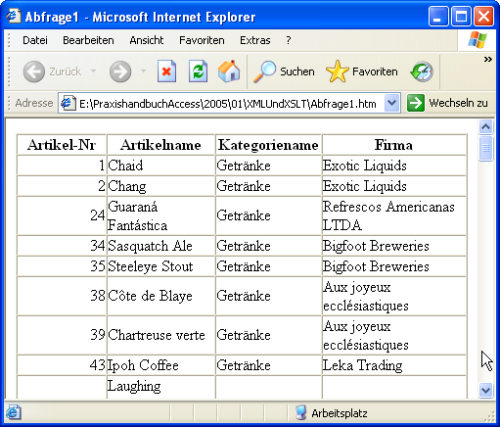Open the Bearbeiten menu
500x427 pixels.
88,40
